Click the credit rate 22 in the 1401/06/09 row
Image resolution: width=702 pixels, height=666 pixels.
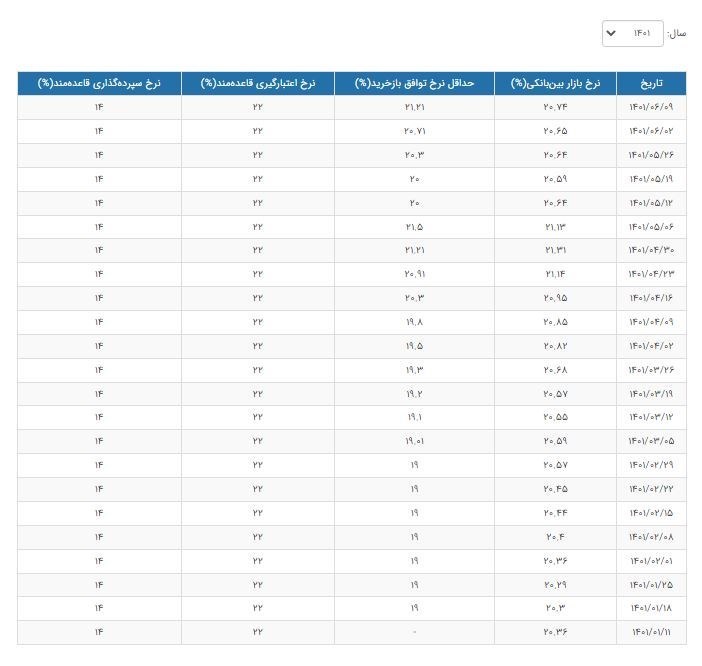click(x=257, y=107)
